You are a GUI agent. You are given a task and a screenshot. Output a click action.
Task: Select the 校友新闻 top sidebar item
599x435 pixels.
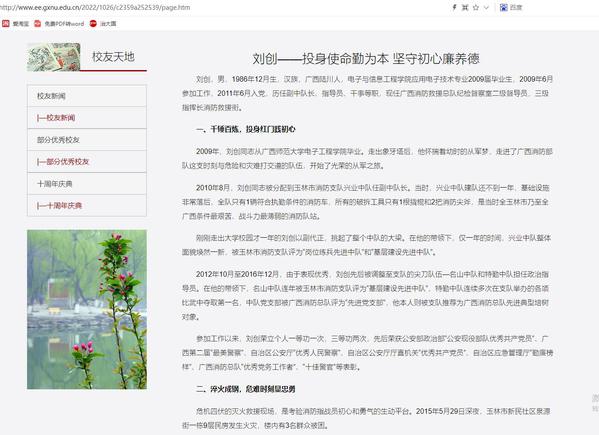click(x=87, y=96)
